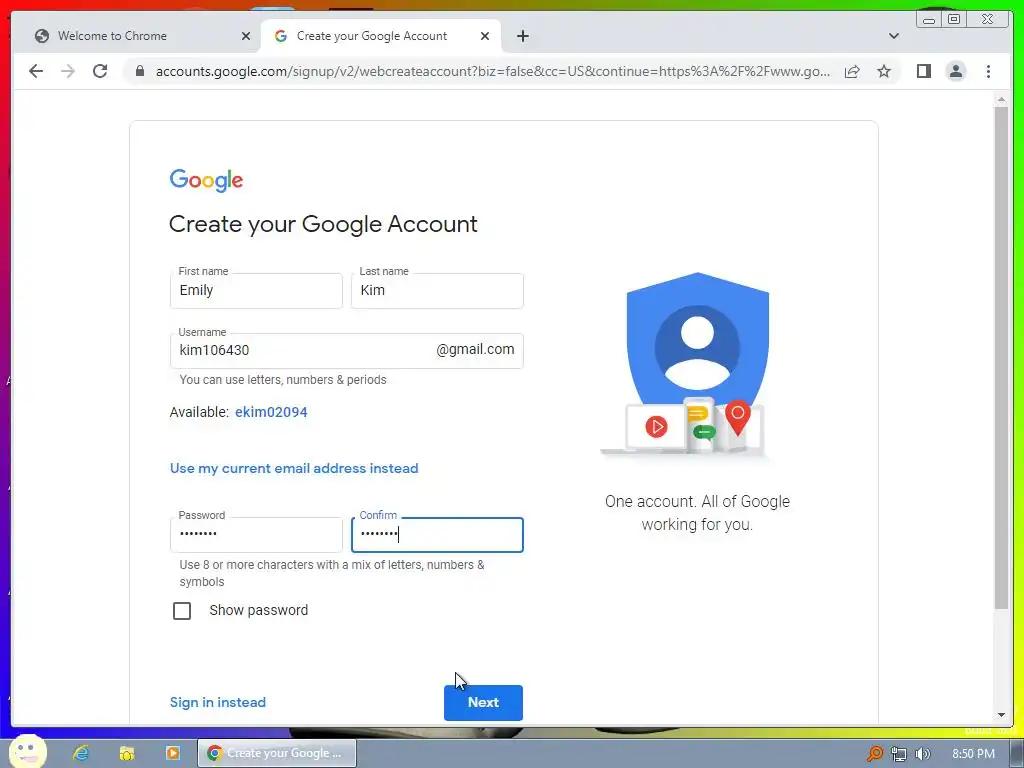Click the blue Next button
The height and width of the screenshot is (768, 1024).
click(x=483, y=703)
